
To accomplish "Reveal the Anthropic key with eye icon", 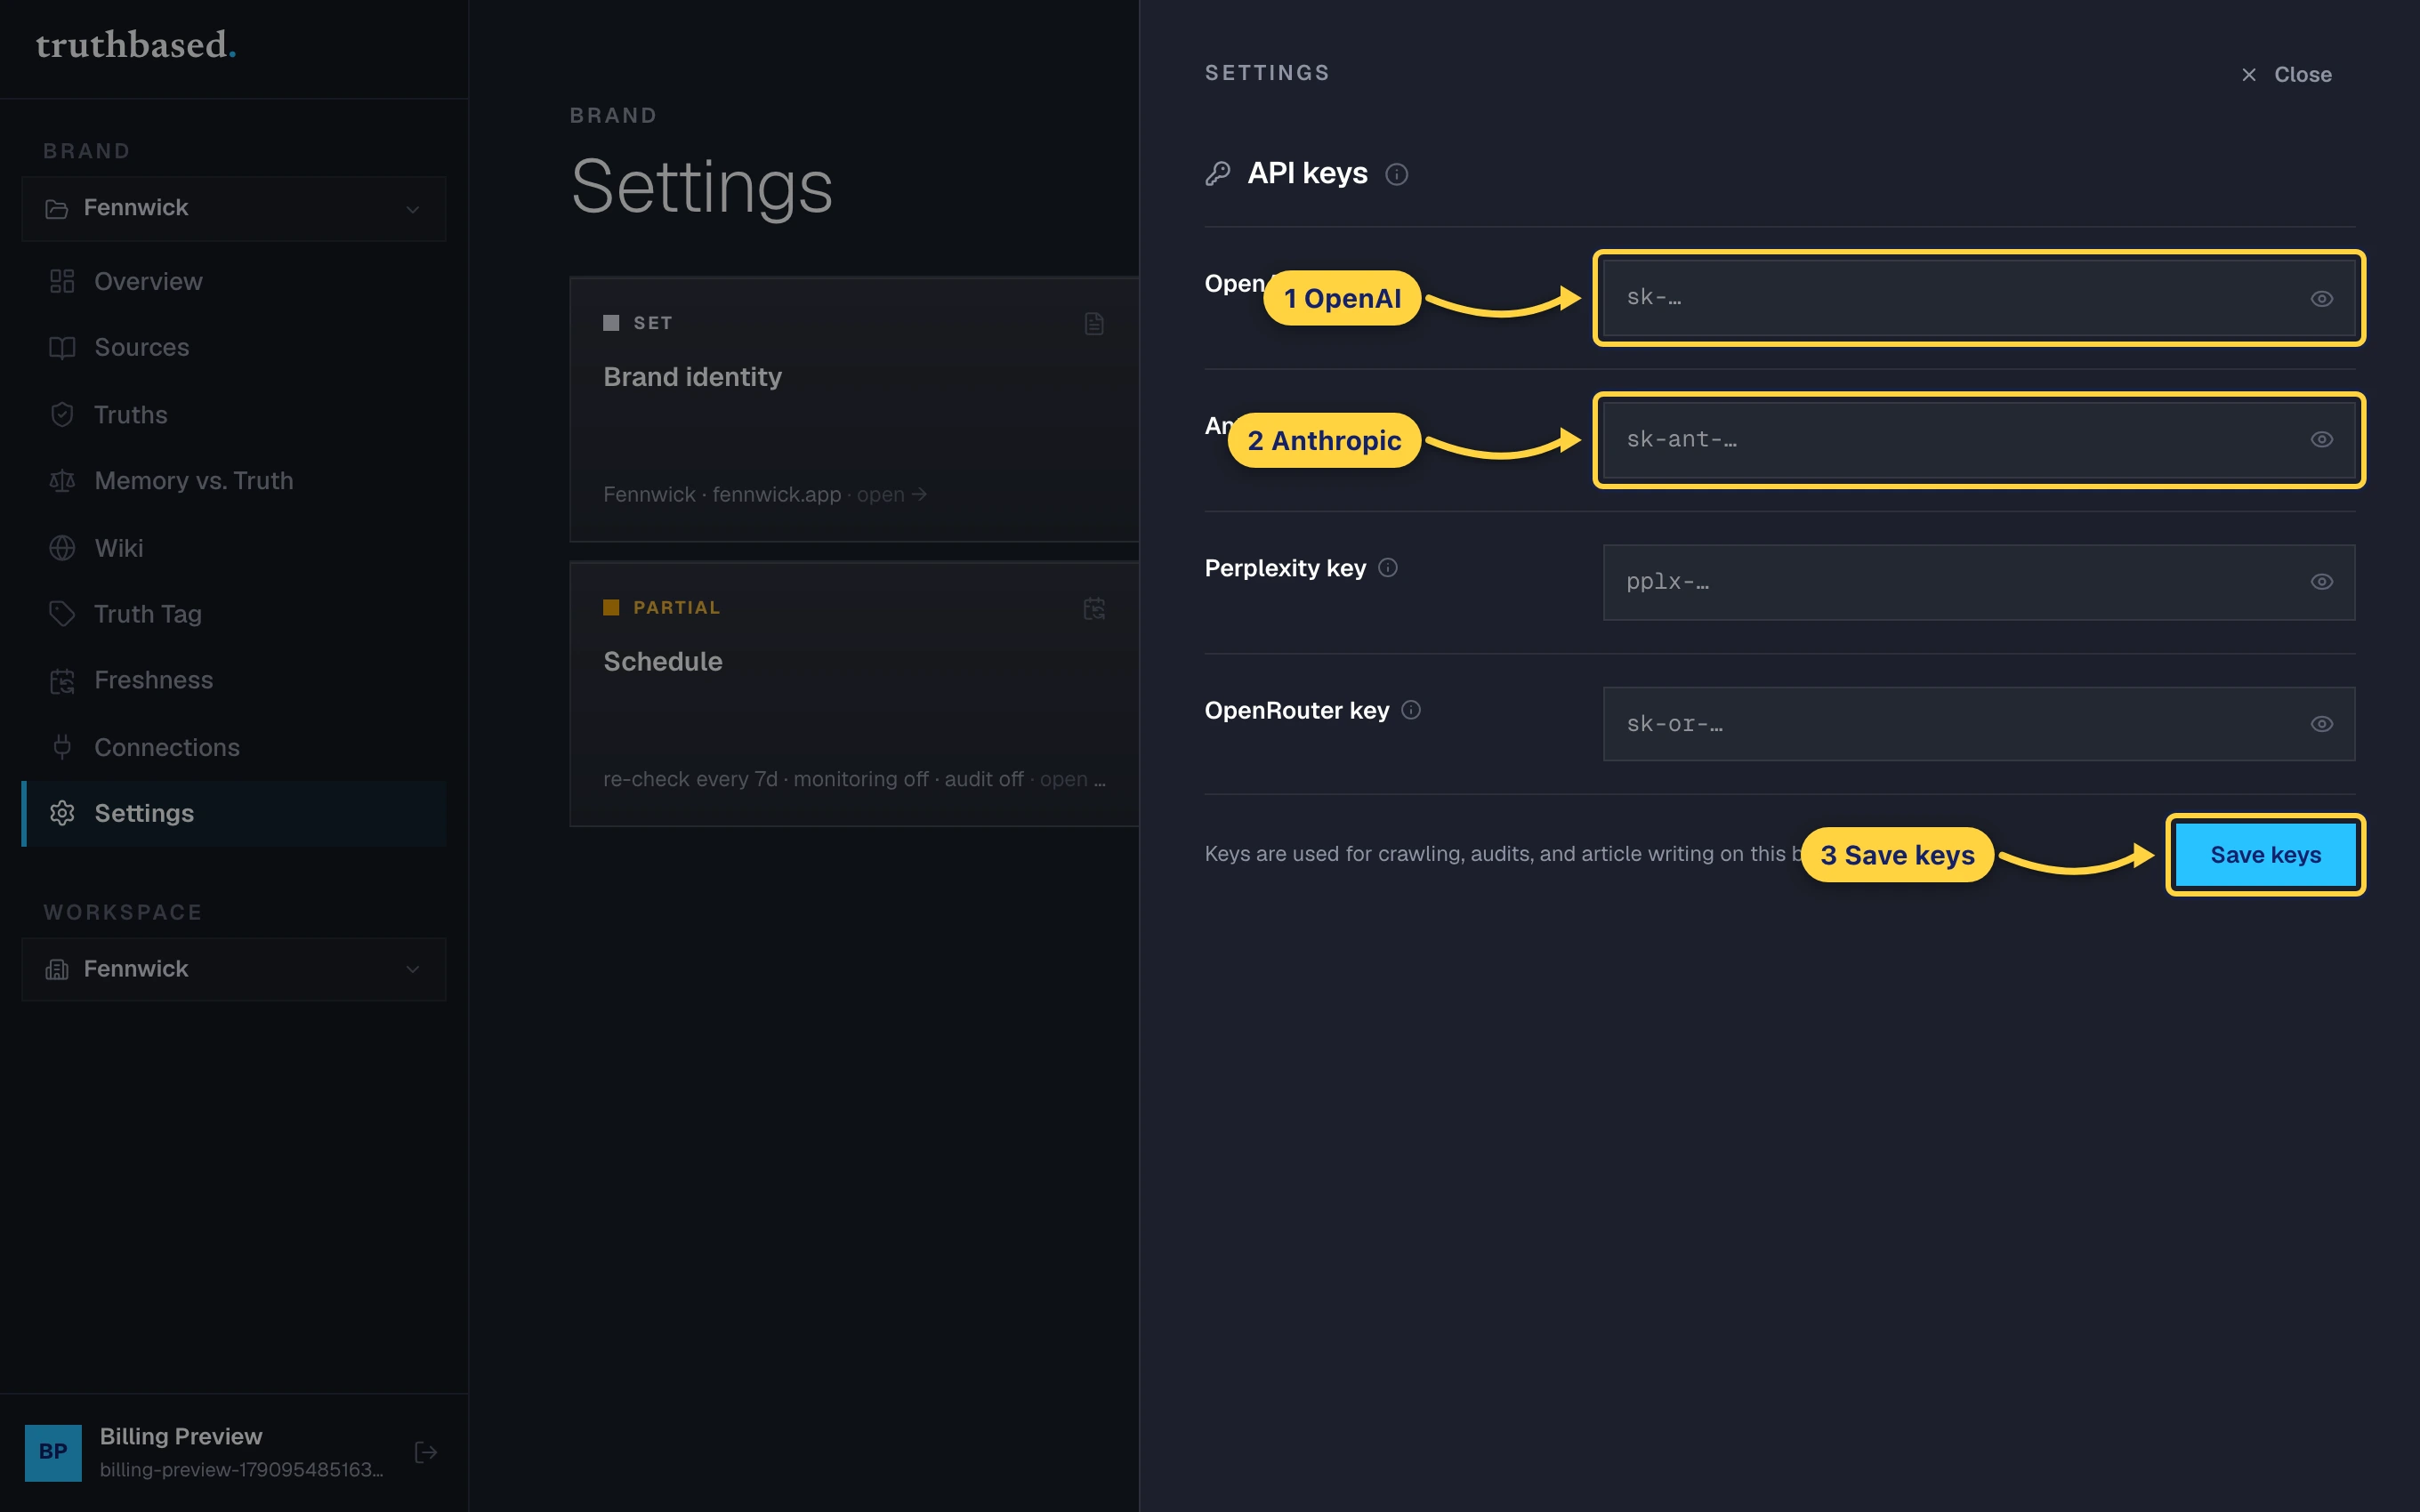I will click(x=2322, y=440).
